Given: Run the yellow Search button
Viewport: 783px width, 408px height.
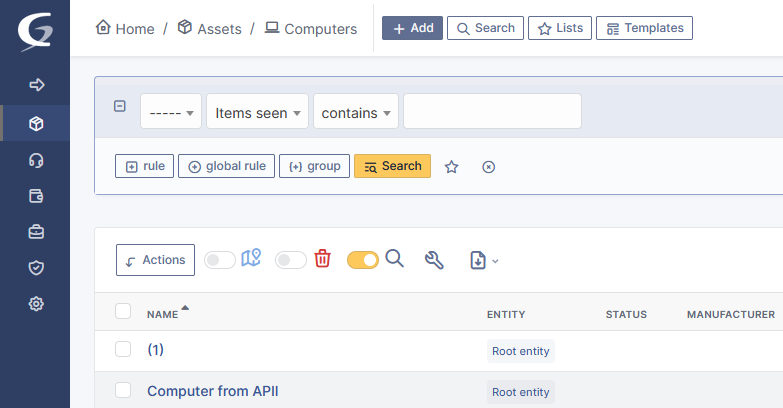Looking at the screenshot, I should pos(392,166).
